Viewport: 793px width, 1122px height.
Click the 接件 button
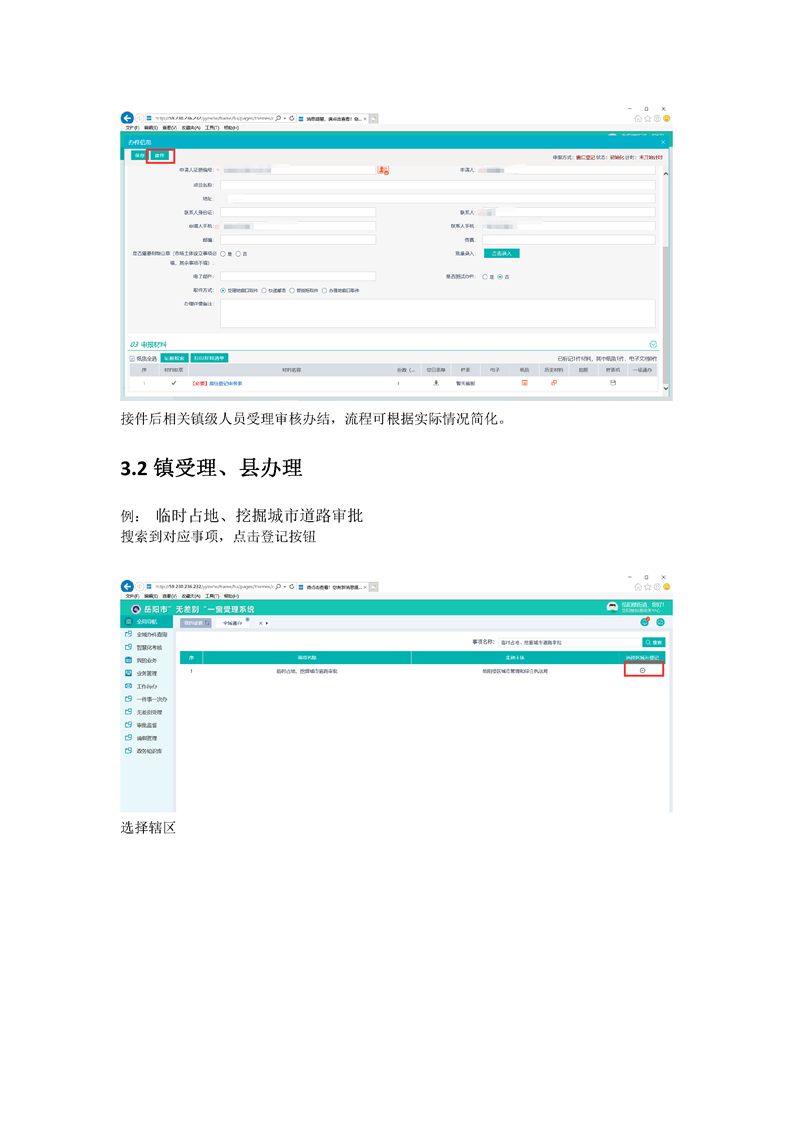pos(160,156)
